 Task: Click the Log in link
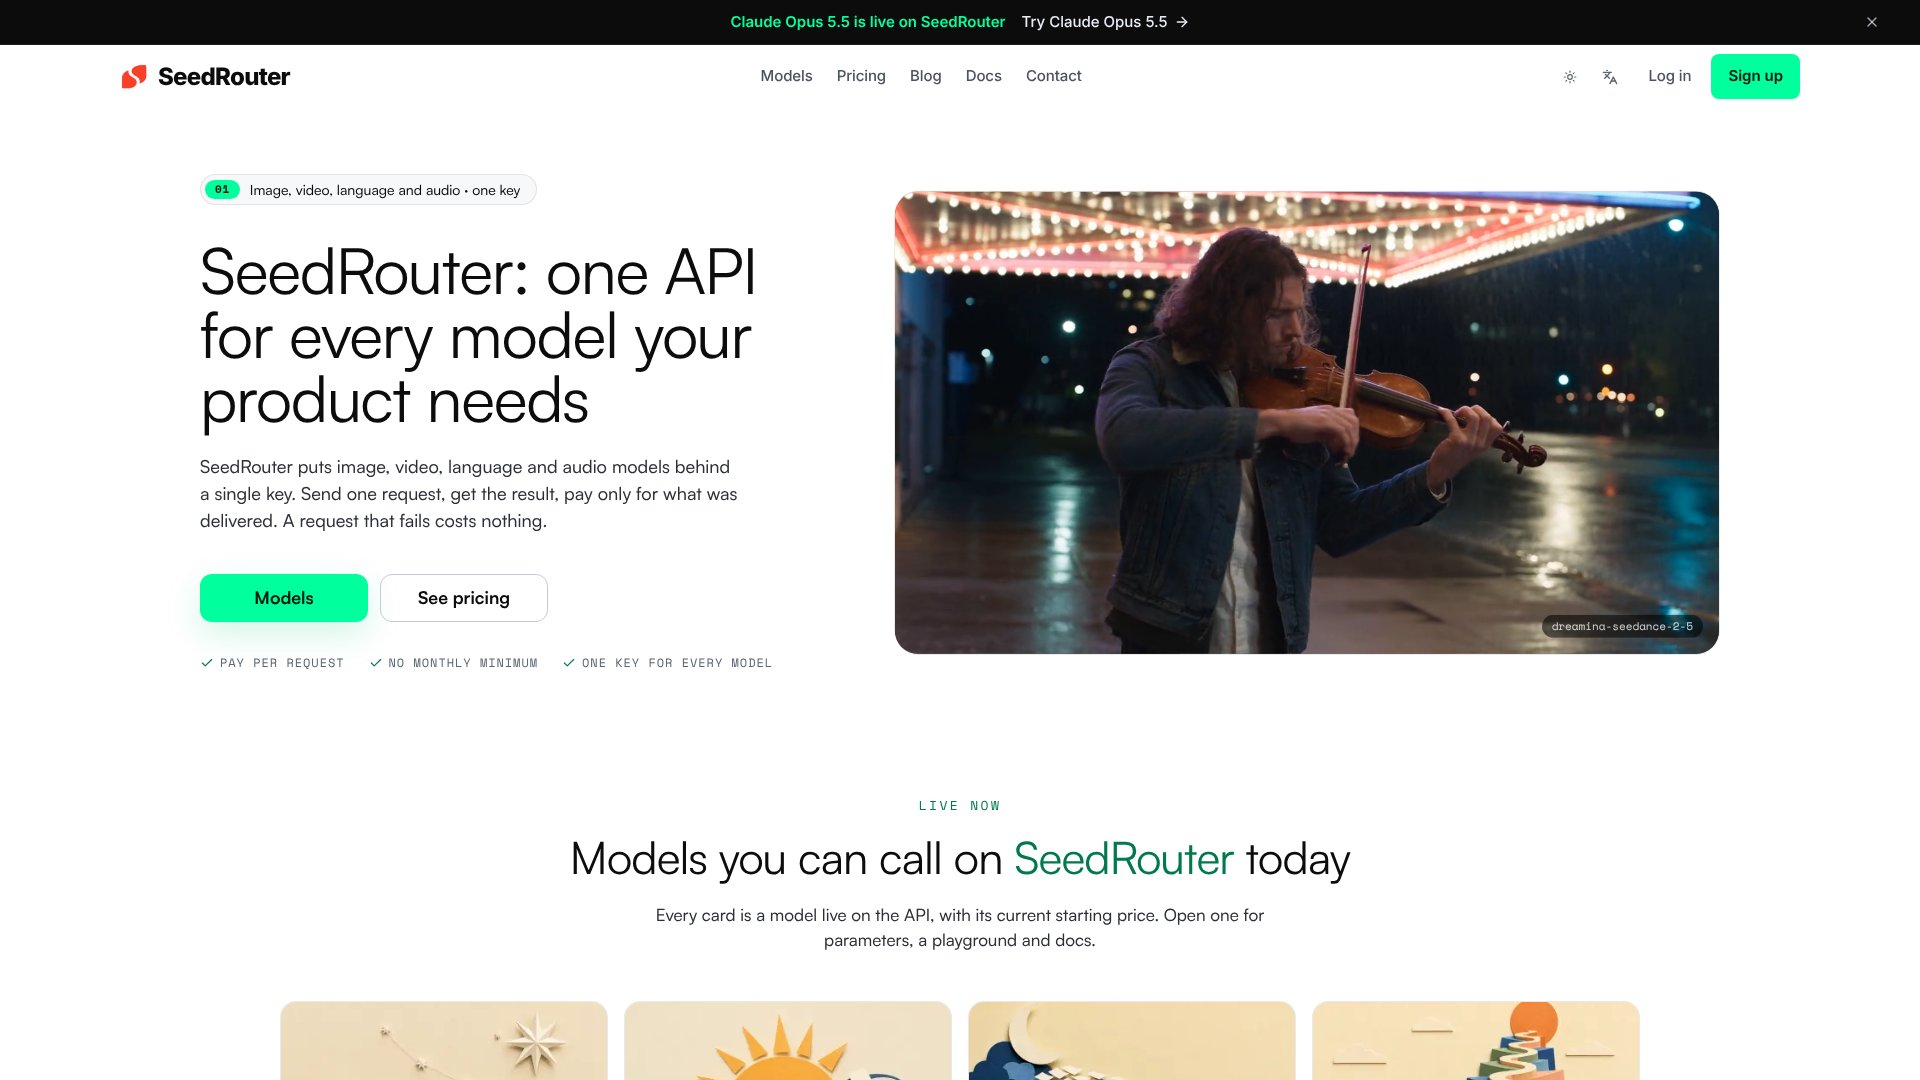pyautogui.click(x=1669, y=76)
